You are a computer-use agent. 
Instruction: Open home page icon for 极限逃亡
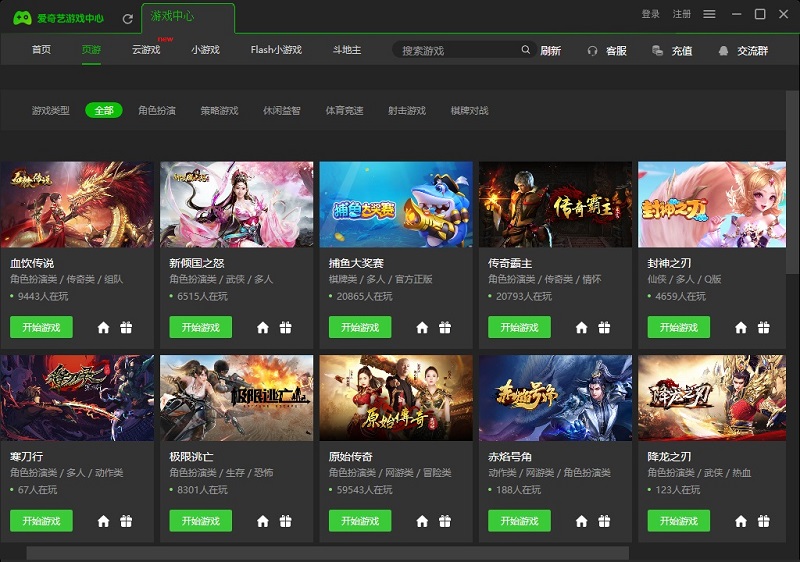[263, 521]
